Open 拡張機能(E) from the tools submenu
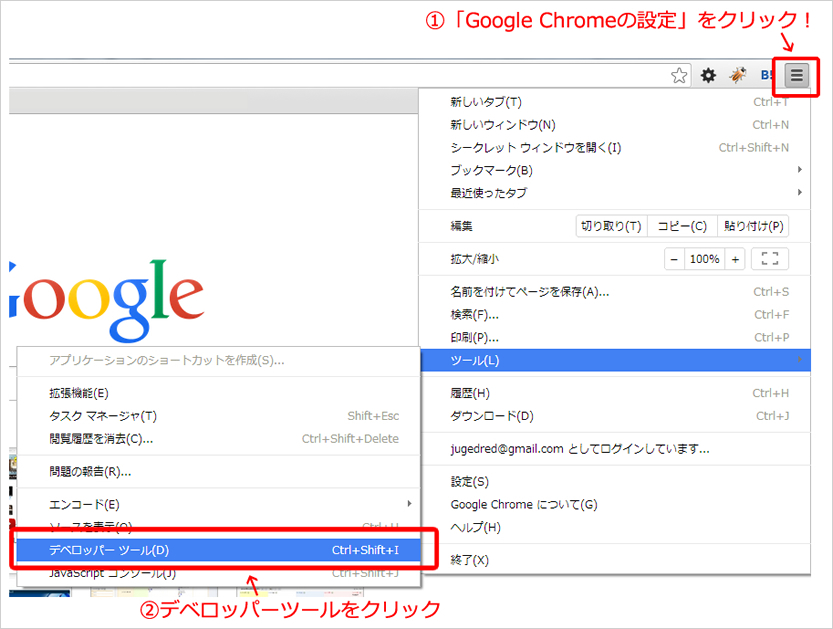Screen dimensions: 833x629 pos(80,393)
